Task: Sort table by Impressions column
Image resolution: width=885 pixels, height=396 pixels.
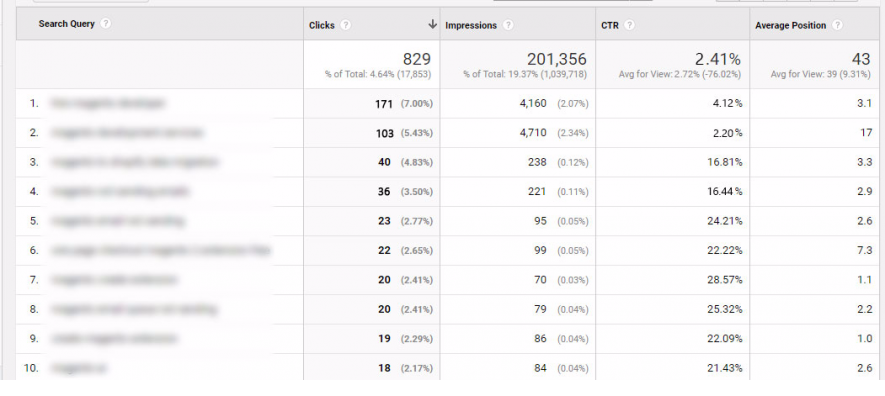Action: click(x=471, y=25)
